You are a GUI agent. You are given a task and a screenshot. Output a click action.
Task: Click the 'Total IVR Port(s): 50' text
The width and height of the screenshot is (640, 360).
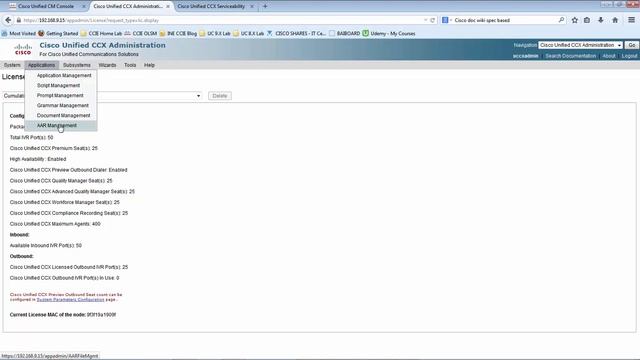tap(31, 138)
